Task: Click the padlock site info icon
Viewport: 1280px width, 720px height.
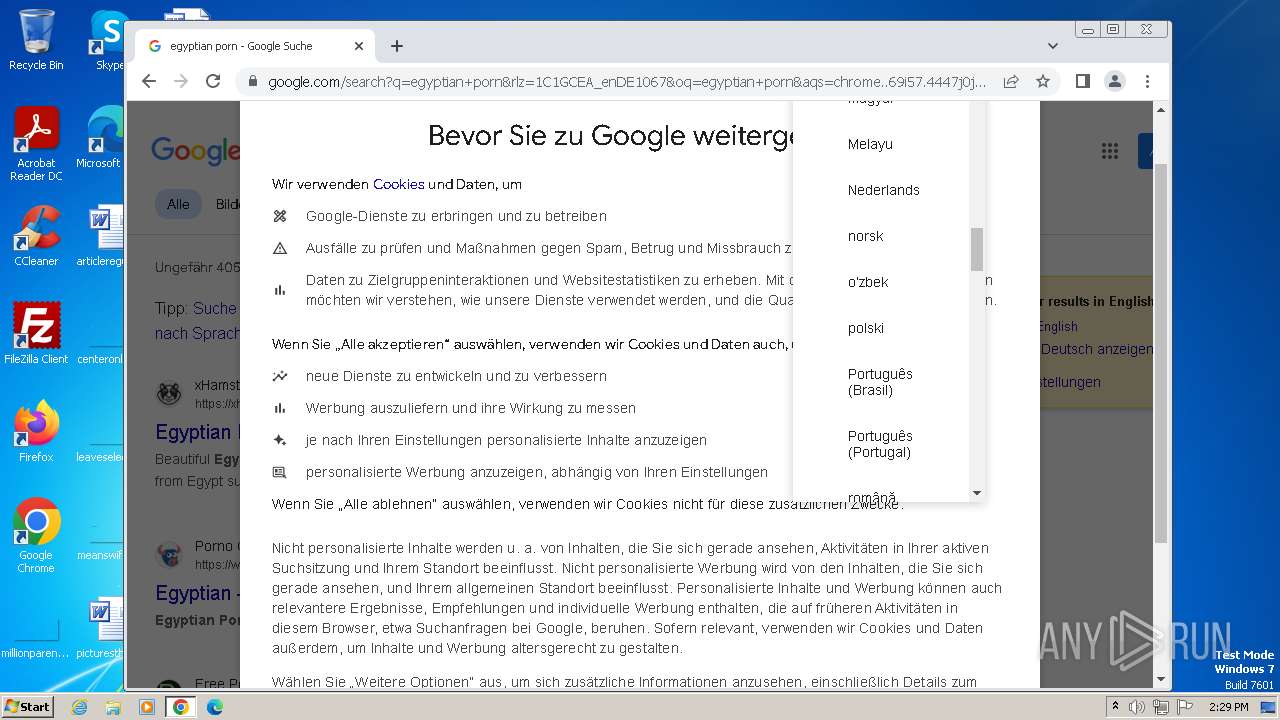Action: pos(252,81)
